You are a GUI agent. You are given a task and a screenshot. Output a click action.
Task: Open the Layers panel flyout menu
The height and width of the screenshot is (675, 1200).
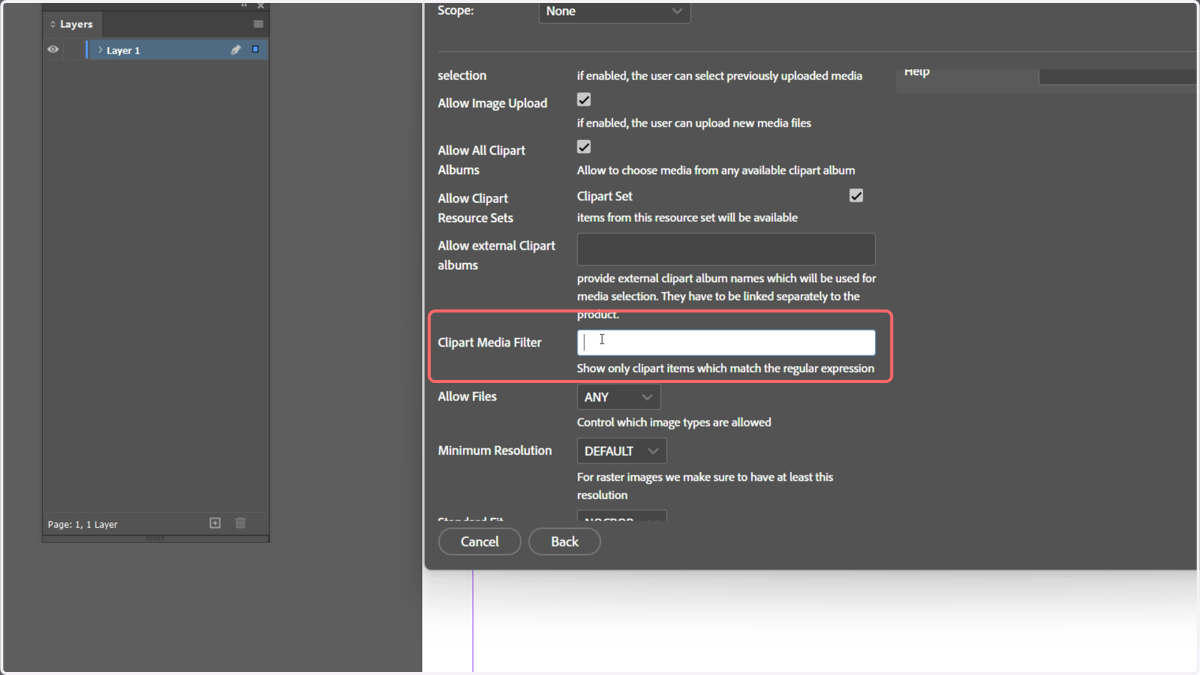258,24
